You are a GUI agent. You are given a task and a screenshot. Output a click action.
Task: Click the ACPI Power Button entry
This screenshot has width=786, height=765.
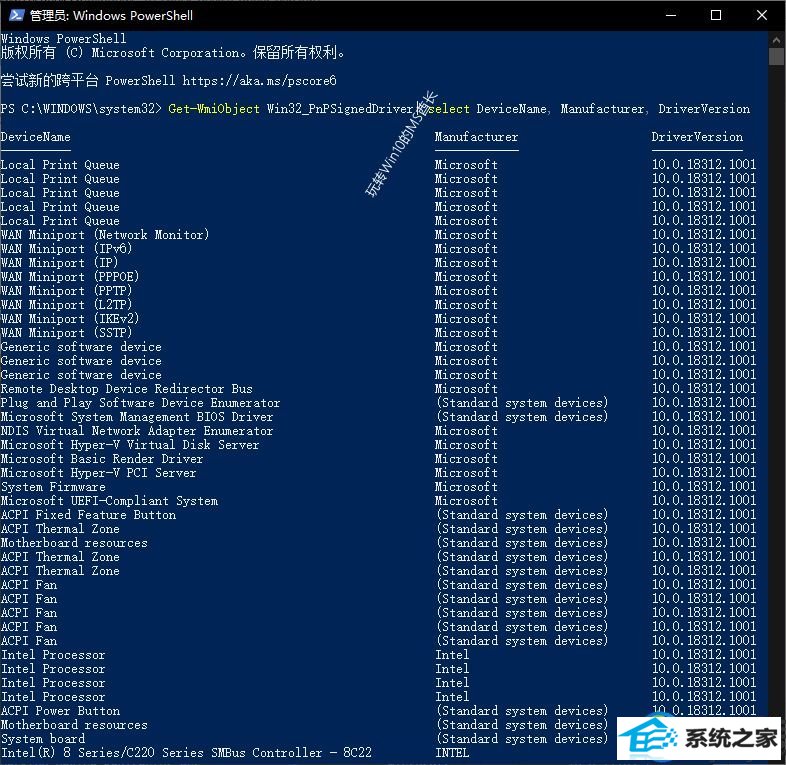[x=60, y=711]
